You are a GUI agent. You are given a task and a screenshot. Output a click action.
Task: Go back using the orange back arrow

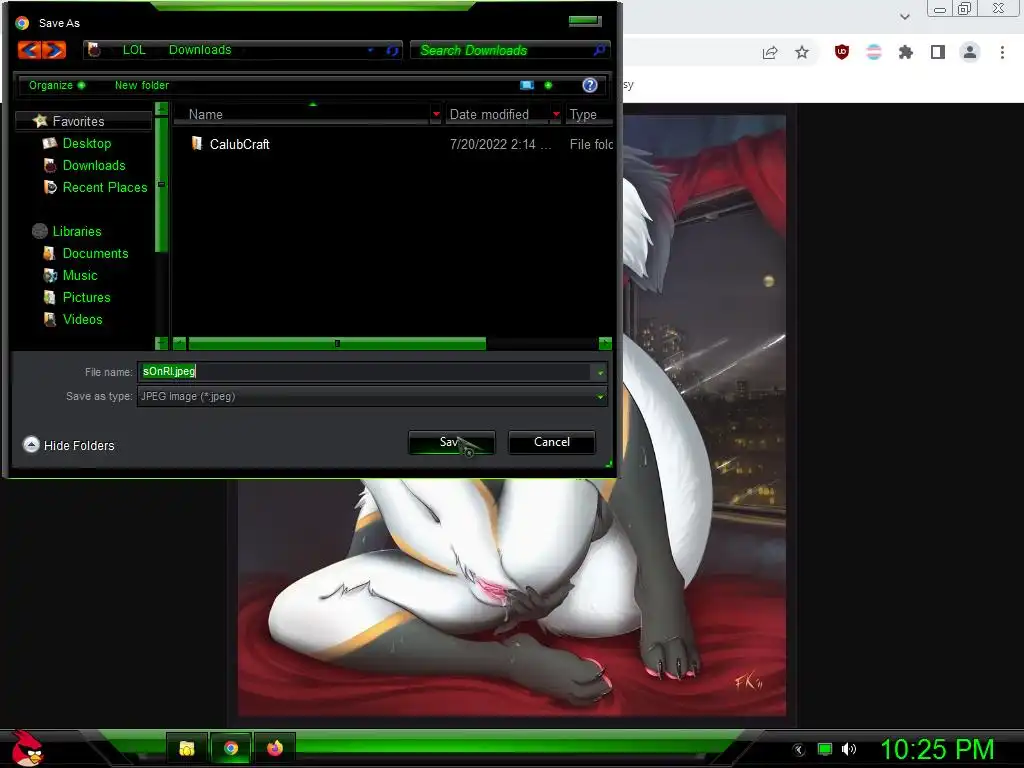coord(29,50)
